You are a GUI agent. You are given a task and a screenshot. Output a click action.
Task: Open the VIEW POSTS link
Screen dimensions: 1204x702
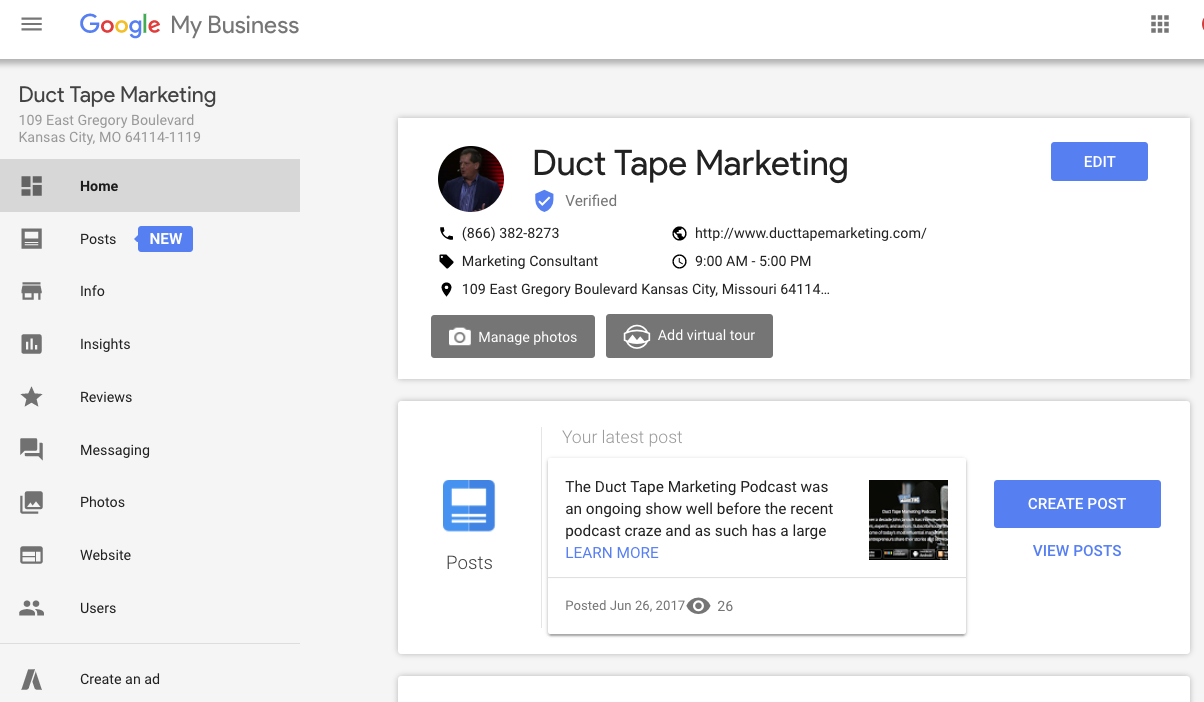tap(1077, 550)
